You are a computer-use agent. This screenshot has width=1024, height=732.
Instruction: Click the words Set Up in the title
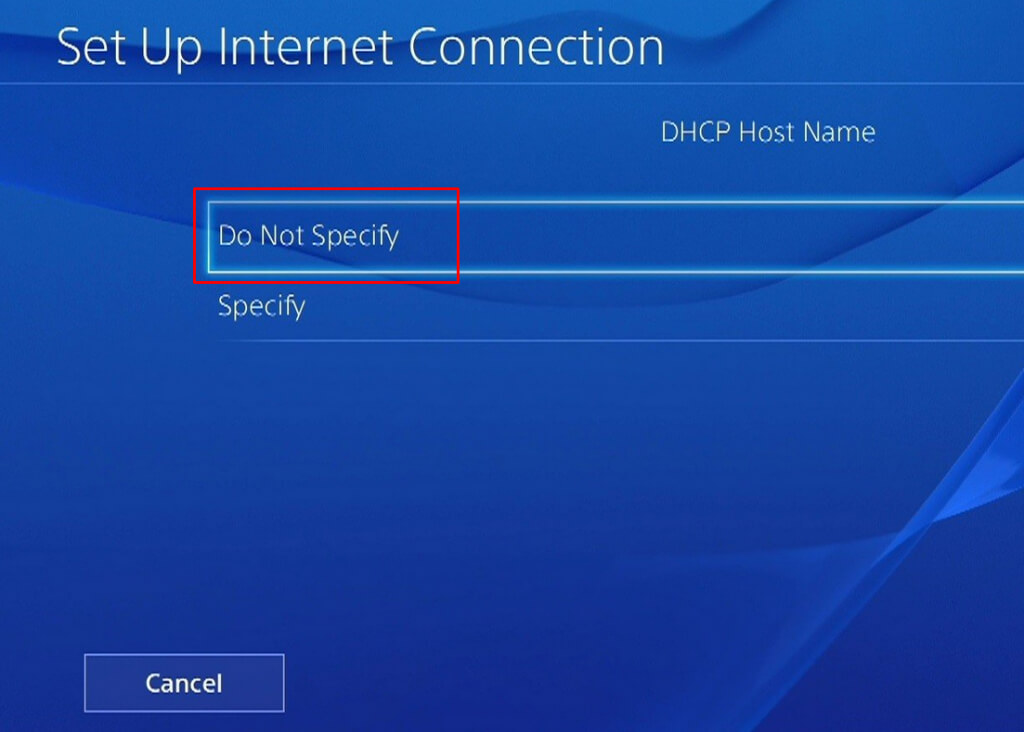pyautogui.click(x=129, y=48)
